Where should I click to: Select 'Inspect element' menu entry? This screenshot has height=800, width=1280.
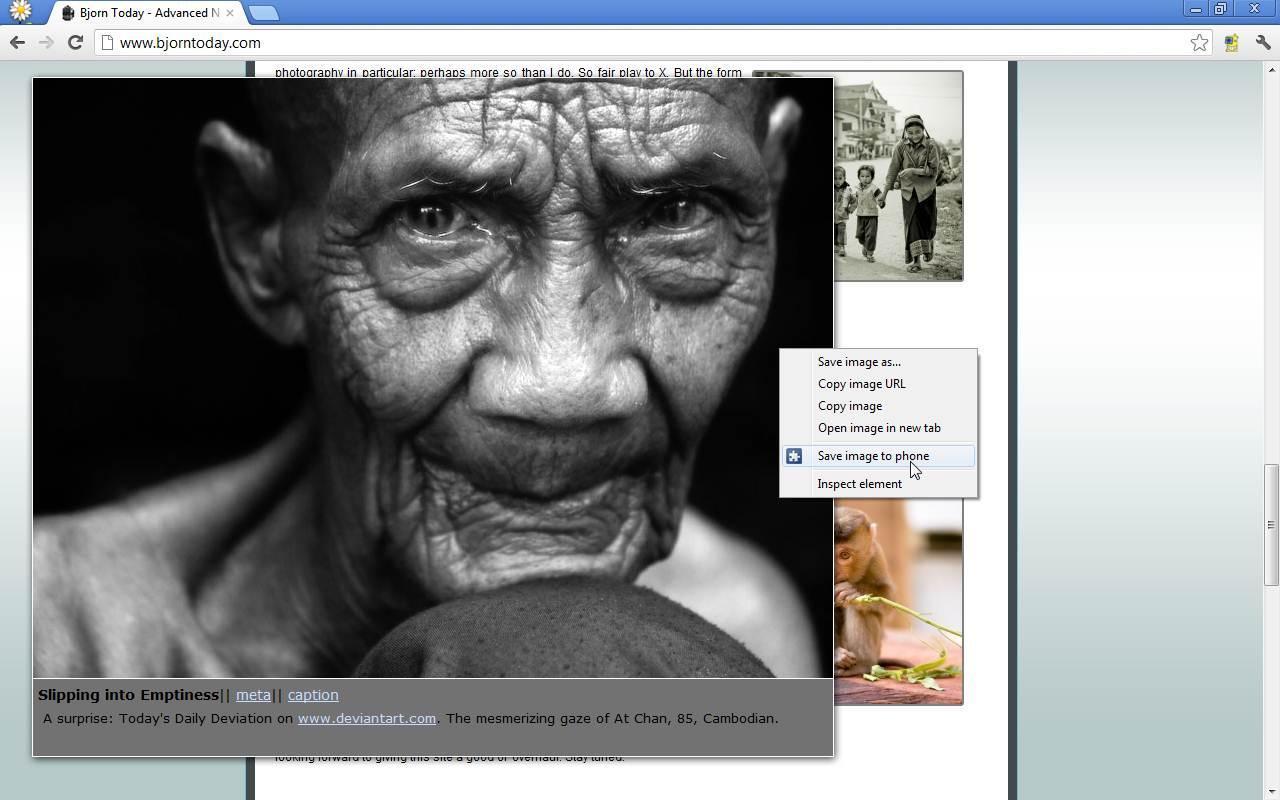click(878, 484)
